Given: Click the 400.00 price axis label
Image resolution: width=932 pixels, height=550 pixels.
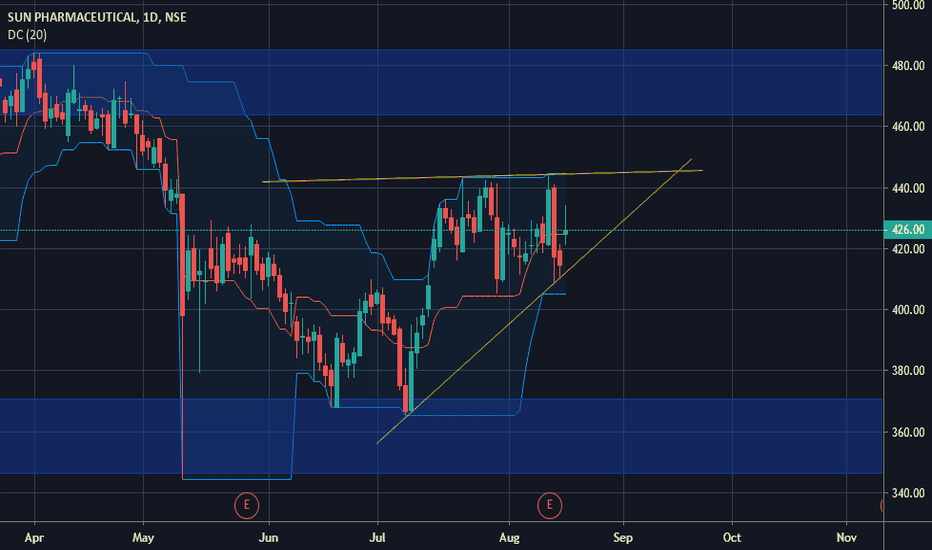Looking at the screenshot, I should (908, 310).
